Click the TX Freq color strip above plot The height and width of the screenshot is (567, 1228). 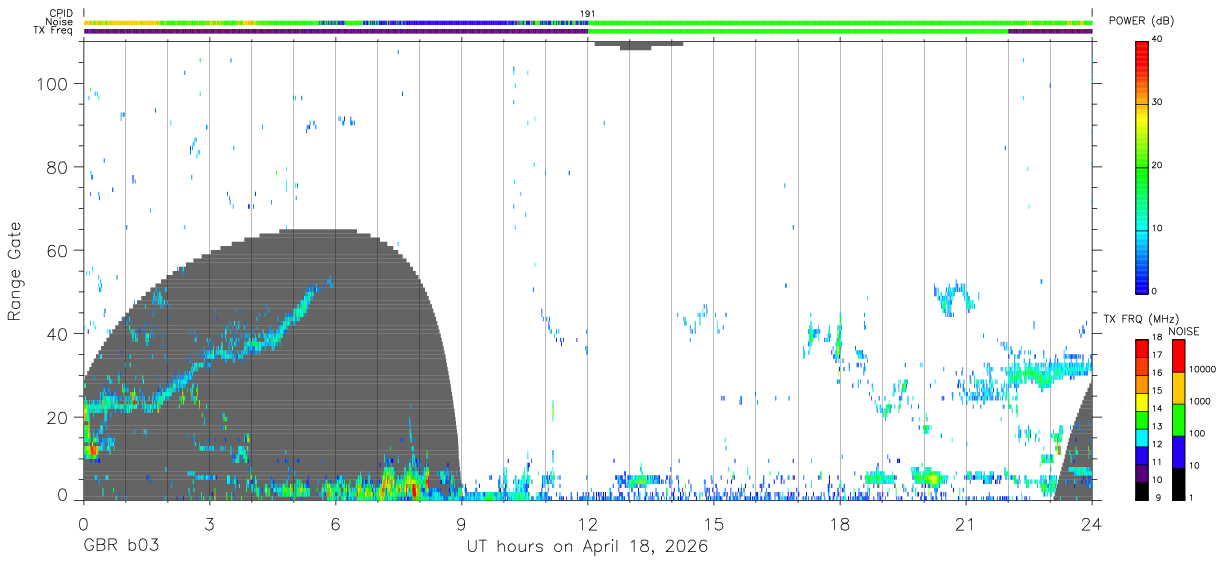tap(588, 31)
